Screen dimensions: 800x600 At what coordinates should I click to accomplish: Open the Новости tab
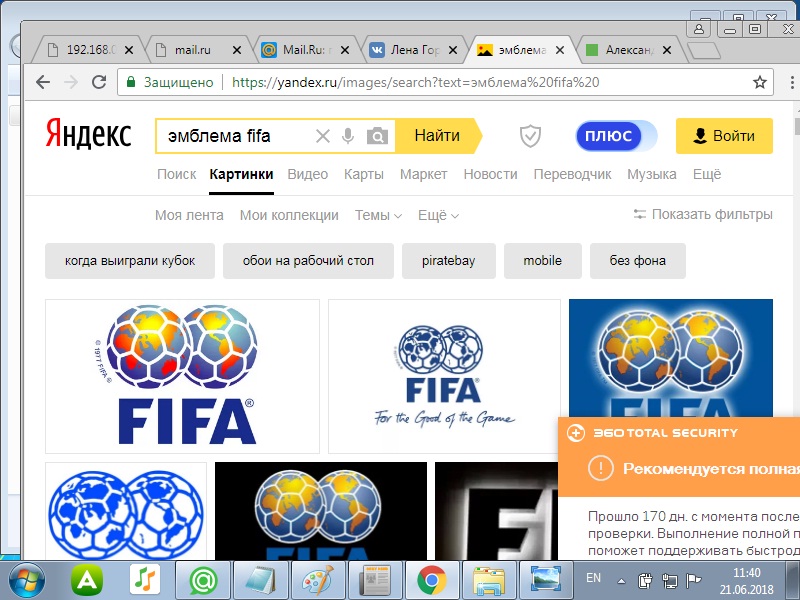coord(490,174)
